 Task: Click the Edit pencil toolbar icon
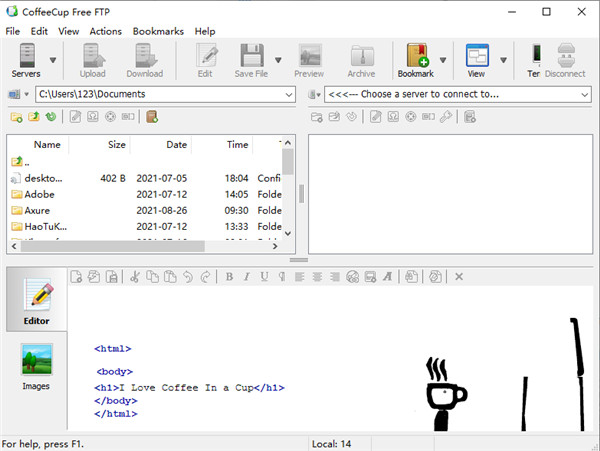pyautogui.click(x=206, y=55)
